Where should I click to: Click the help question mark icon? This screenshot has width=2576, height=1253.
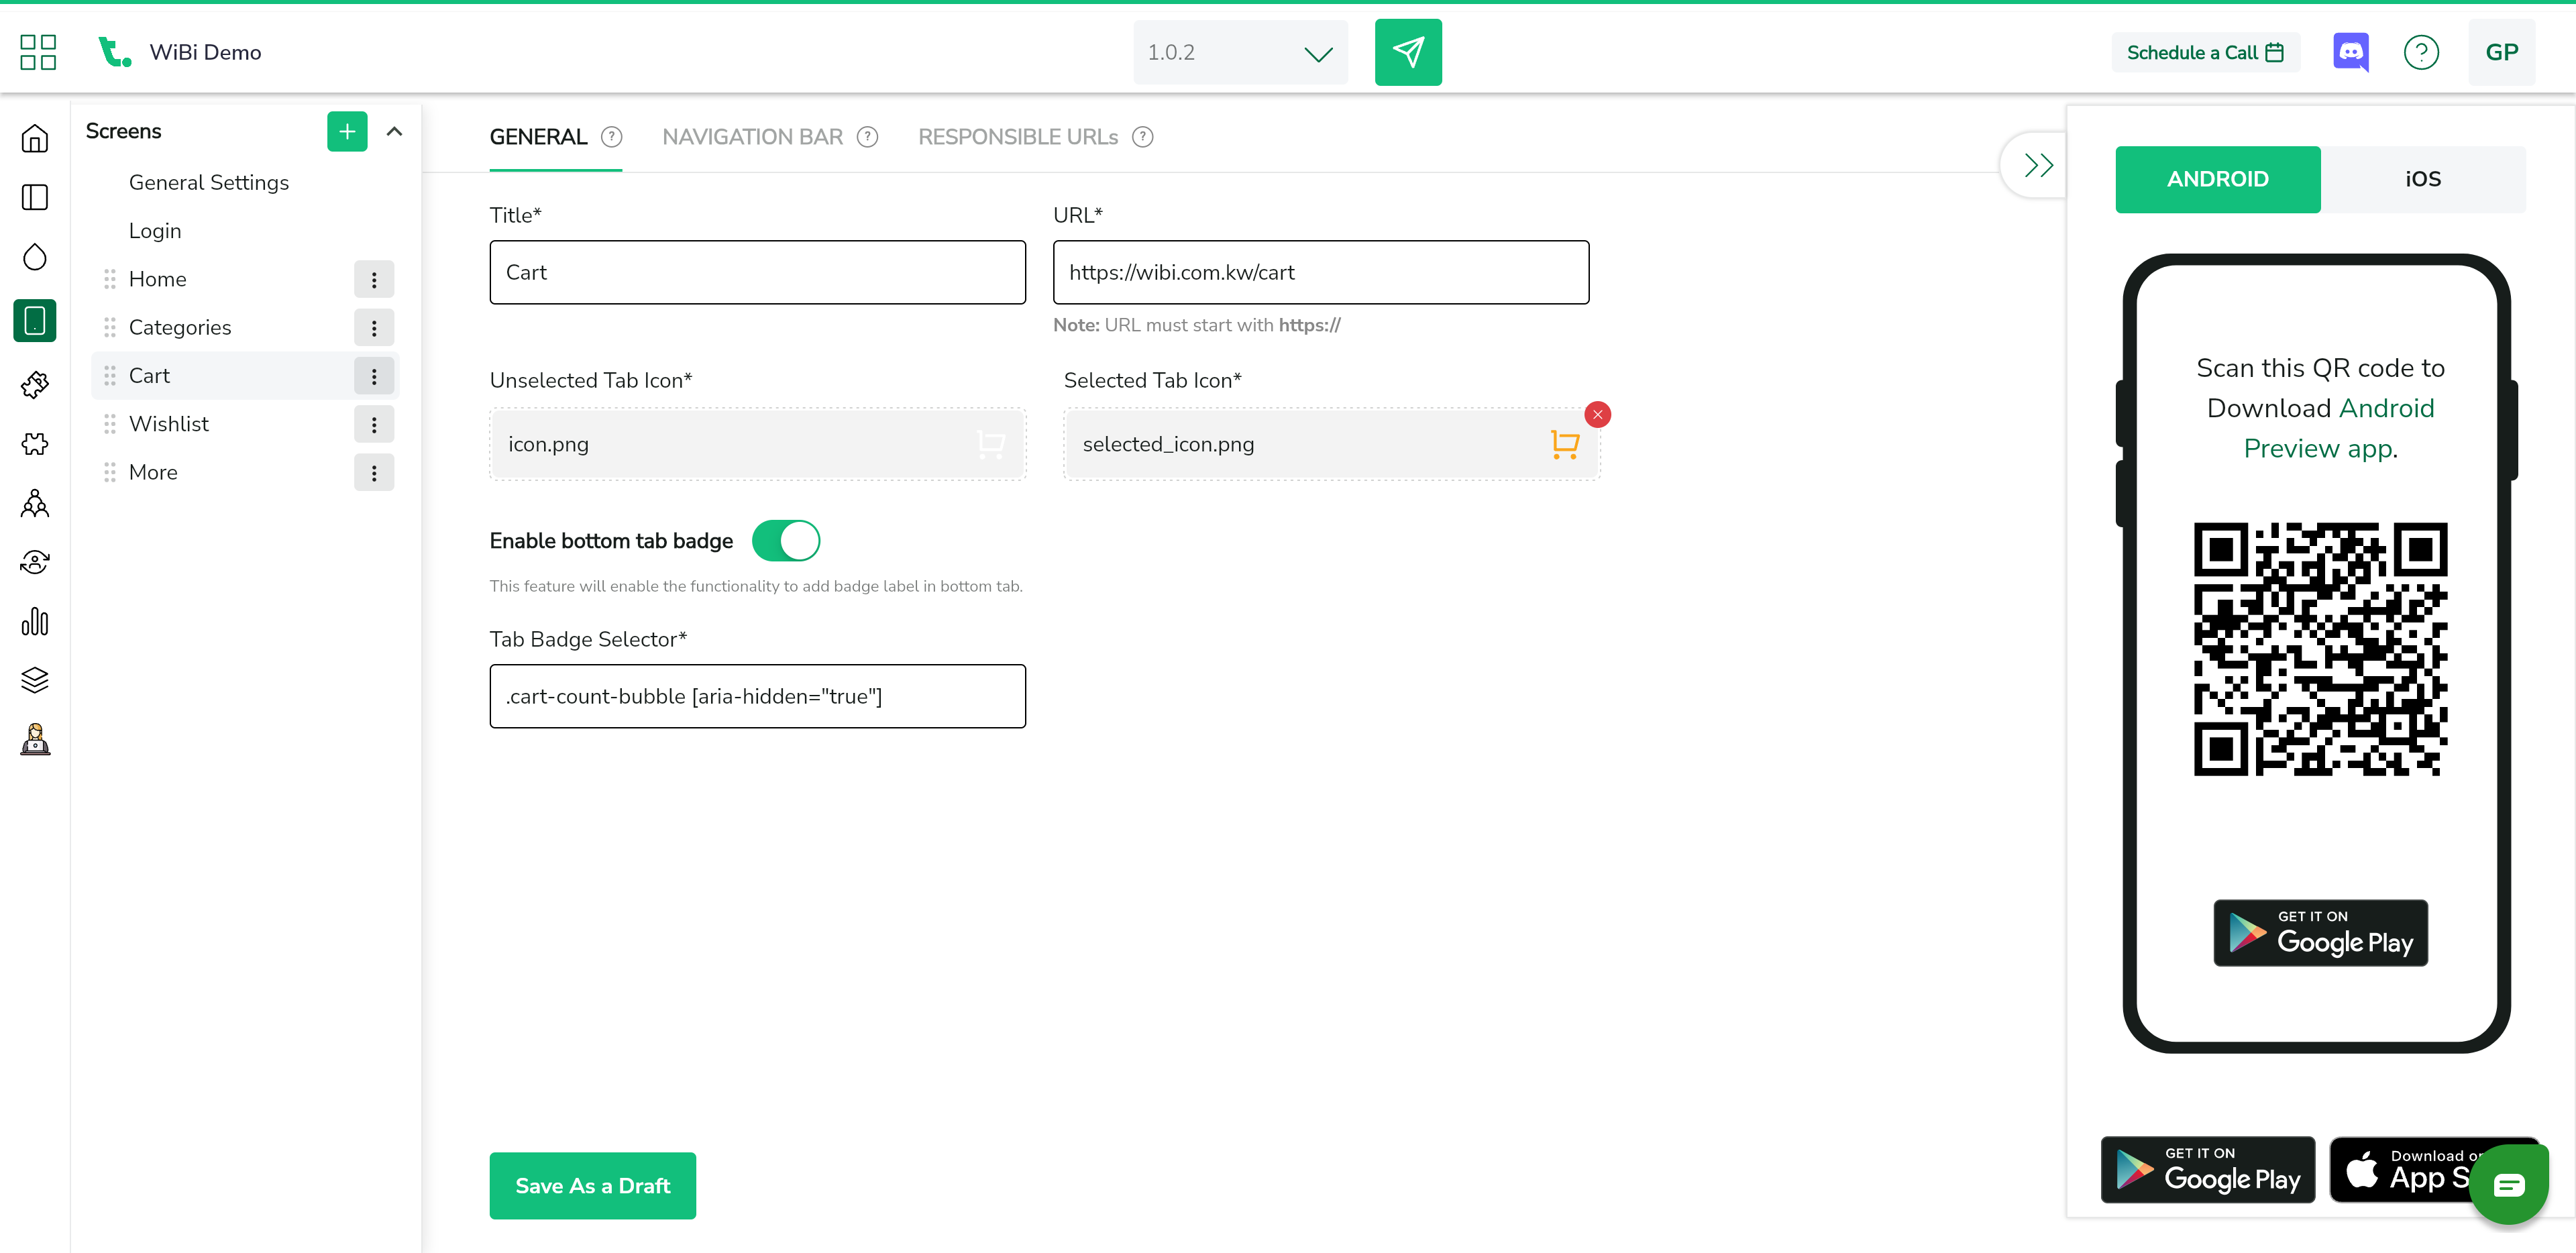pos(2421,52)
